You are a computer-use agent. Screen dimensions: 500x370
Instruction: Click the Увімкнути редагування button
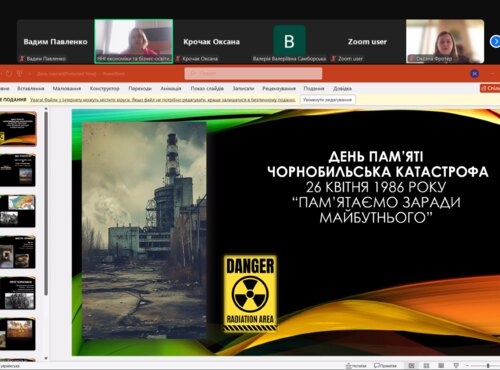pyautogui.click(x=327, y=100)
